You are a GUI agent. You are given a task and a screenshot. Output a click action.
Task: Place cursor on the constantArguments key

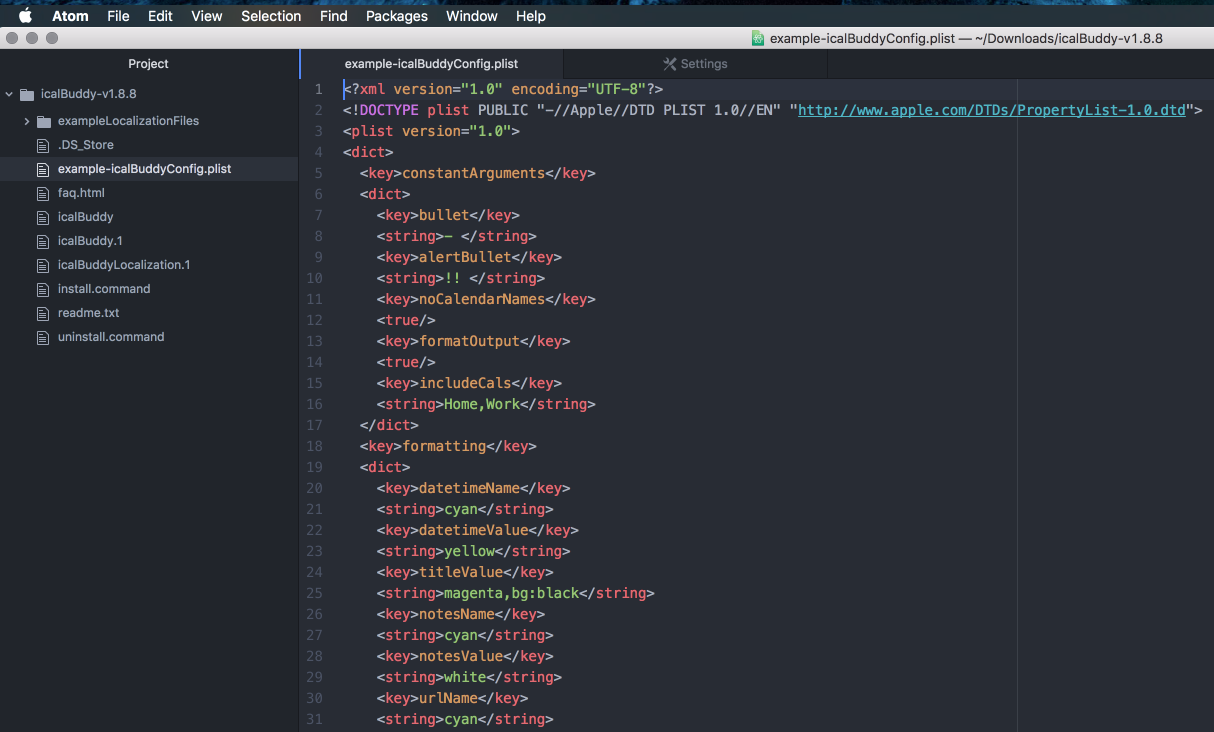(x=473, y=173)
